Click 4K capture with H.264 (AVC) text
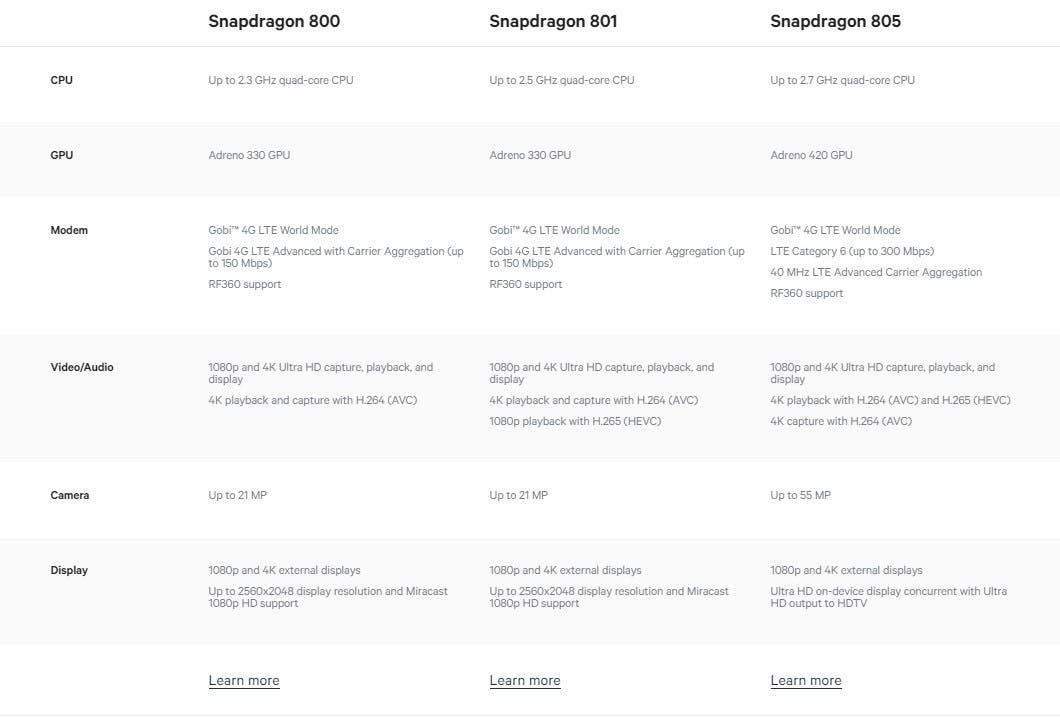 (841, 421)
